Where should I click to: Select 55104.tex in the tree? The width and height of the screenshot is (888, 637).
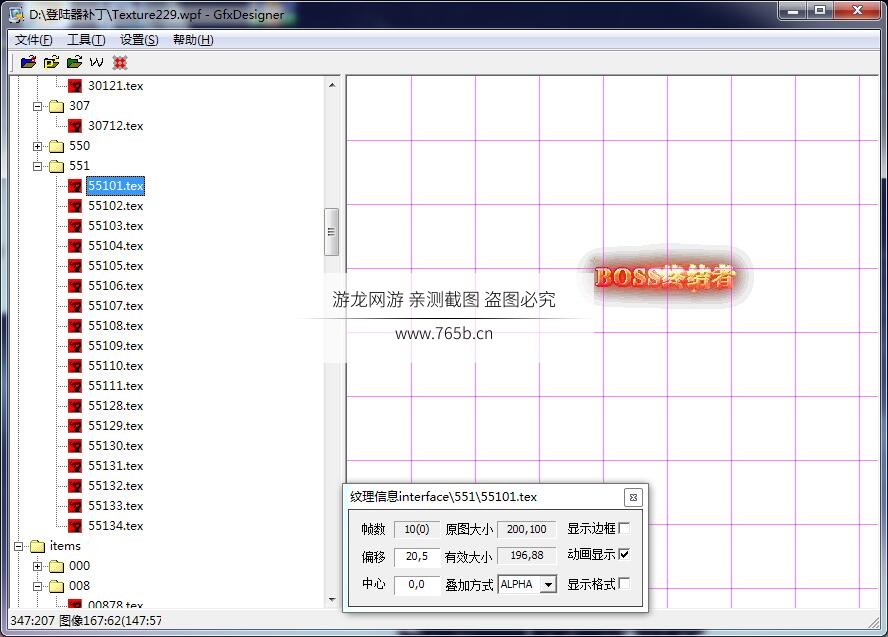pyautogui.click(x=116, y=246)
